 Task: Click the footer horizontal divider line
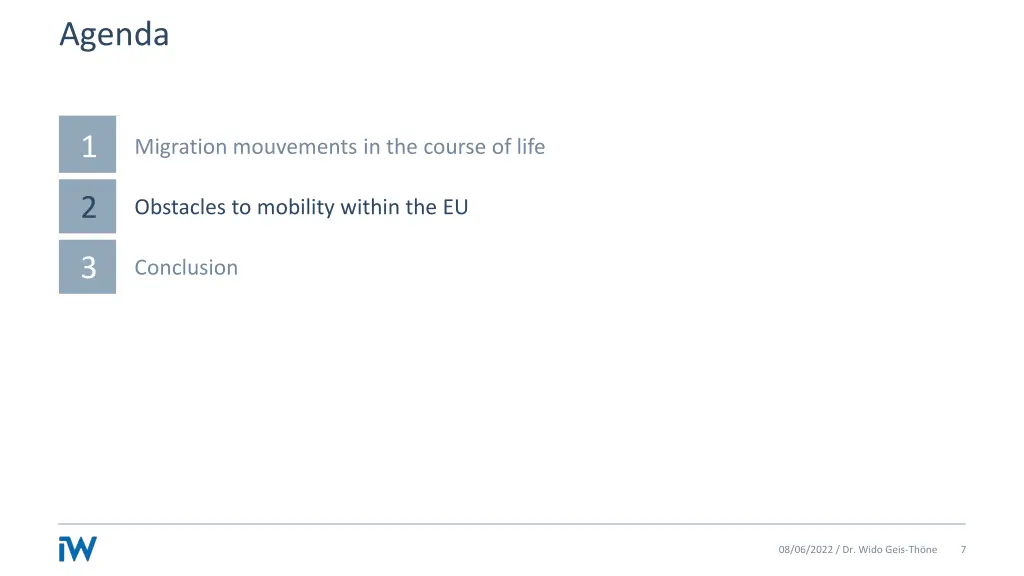[512, 524]
